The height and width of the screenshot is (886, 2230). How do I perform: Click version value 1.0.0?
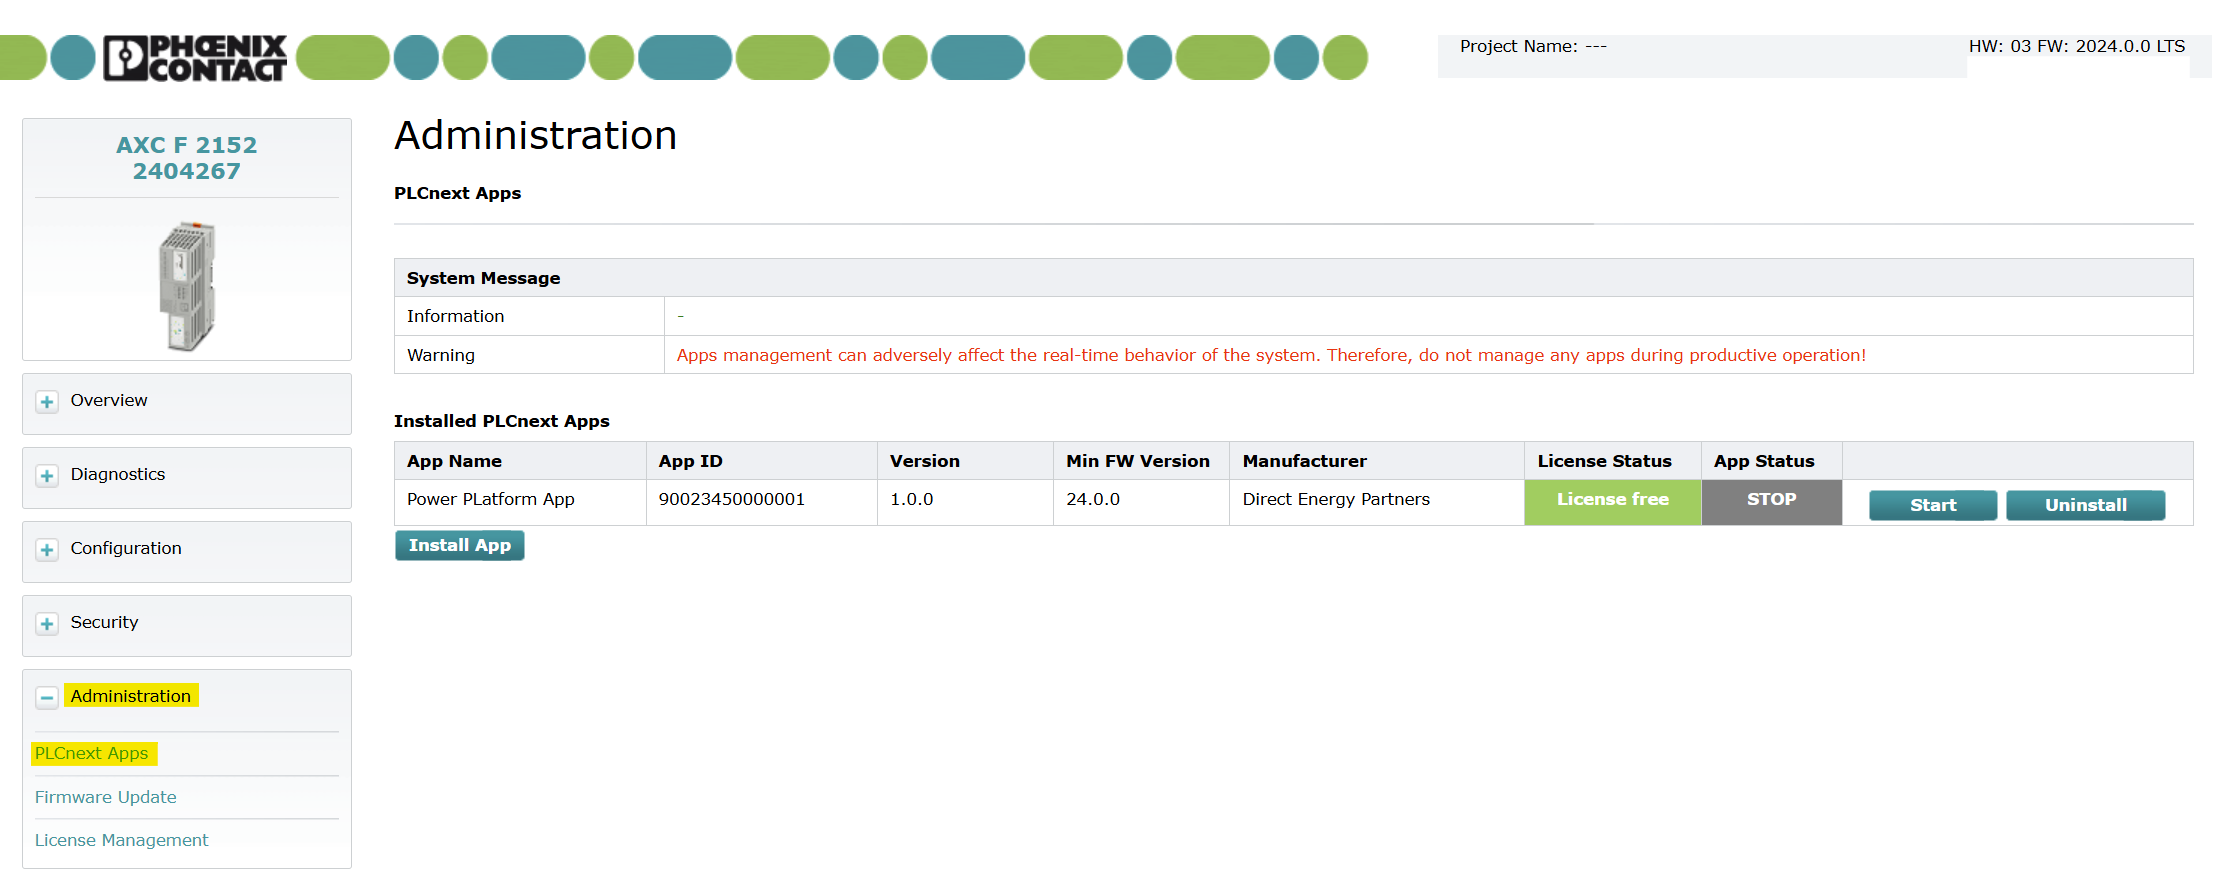coord(912,499)
